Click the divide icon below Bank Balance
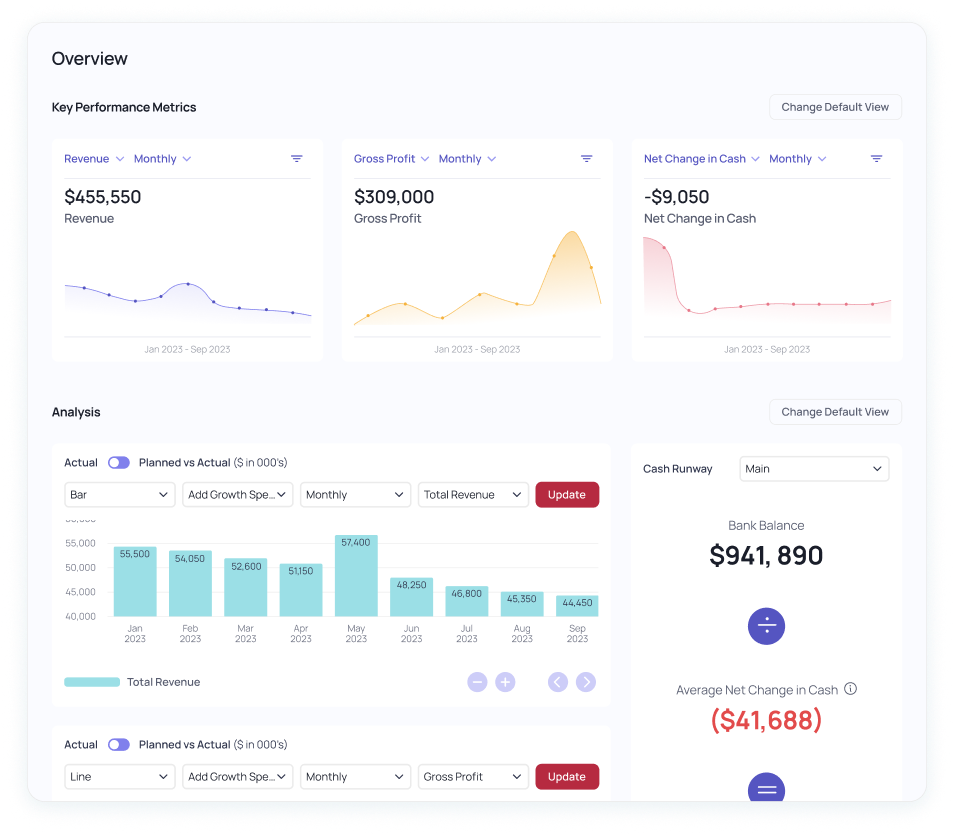Image resolution: width=954 pixels, height=835 pixels. tap(766, 626)
